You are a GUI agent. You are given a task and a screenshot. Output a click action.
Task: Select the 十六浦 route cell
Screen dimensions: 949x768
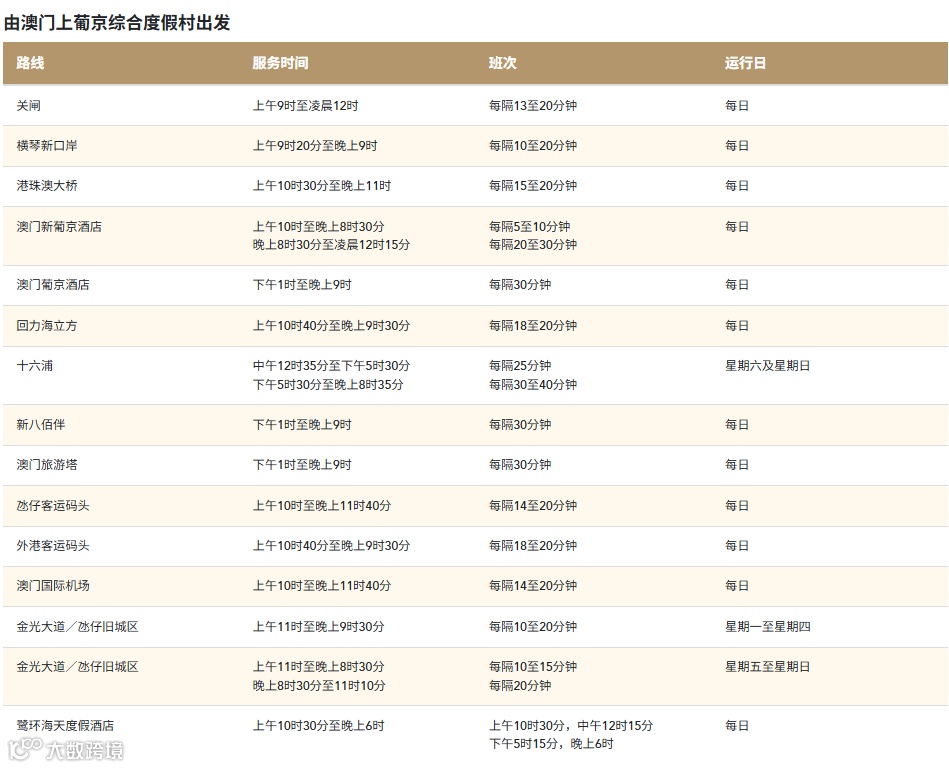[x=34, y=366]
